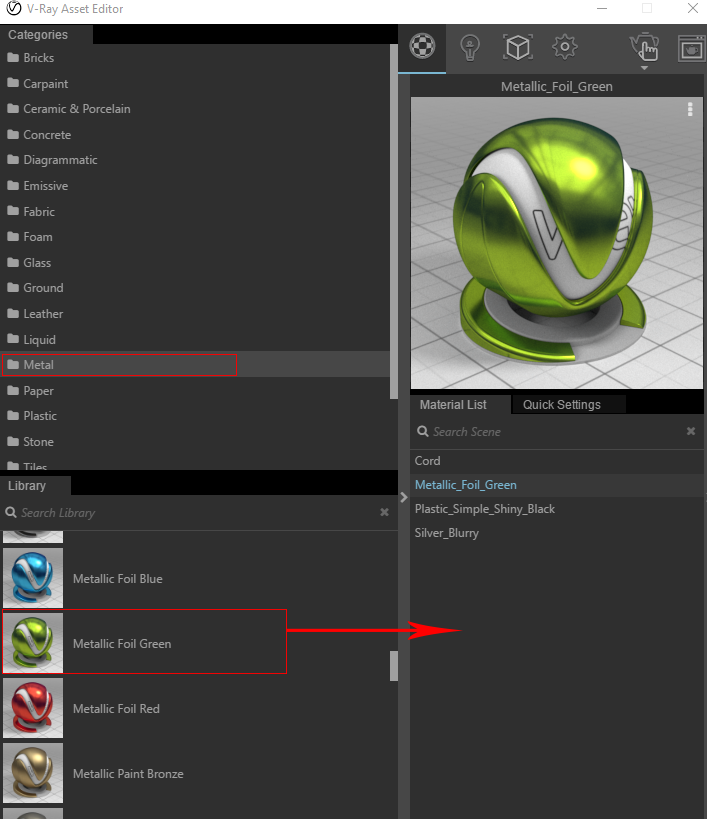The image size is (707, 819).
Task: Clear the Search Scene field
Action: click(x=691, y=431)
